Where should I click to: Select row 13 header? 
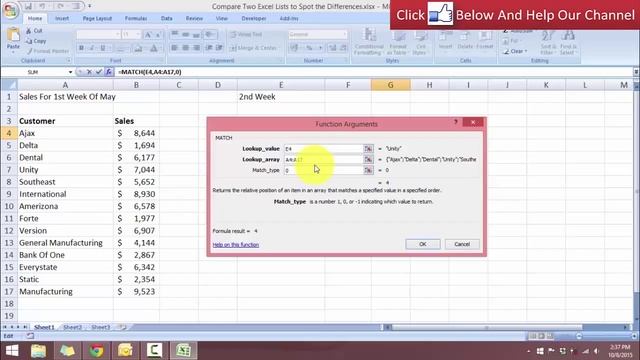9,242
